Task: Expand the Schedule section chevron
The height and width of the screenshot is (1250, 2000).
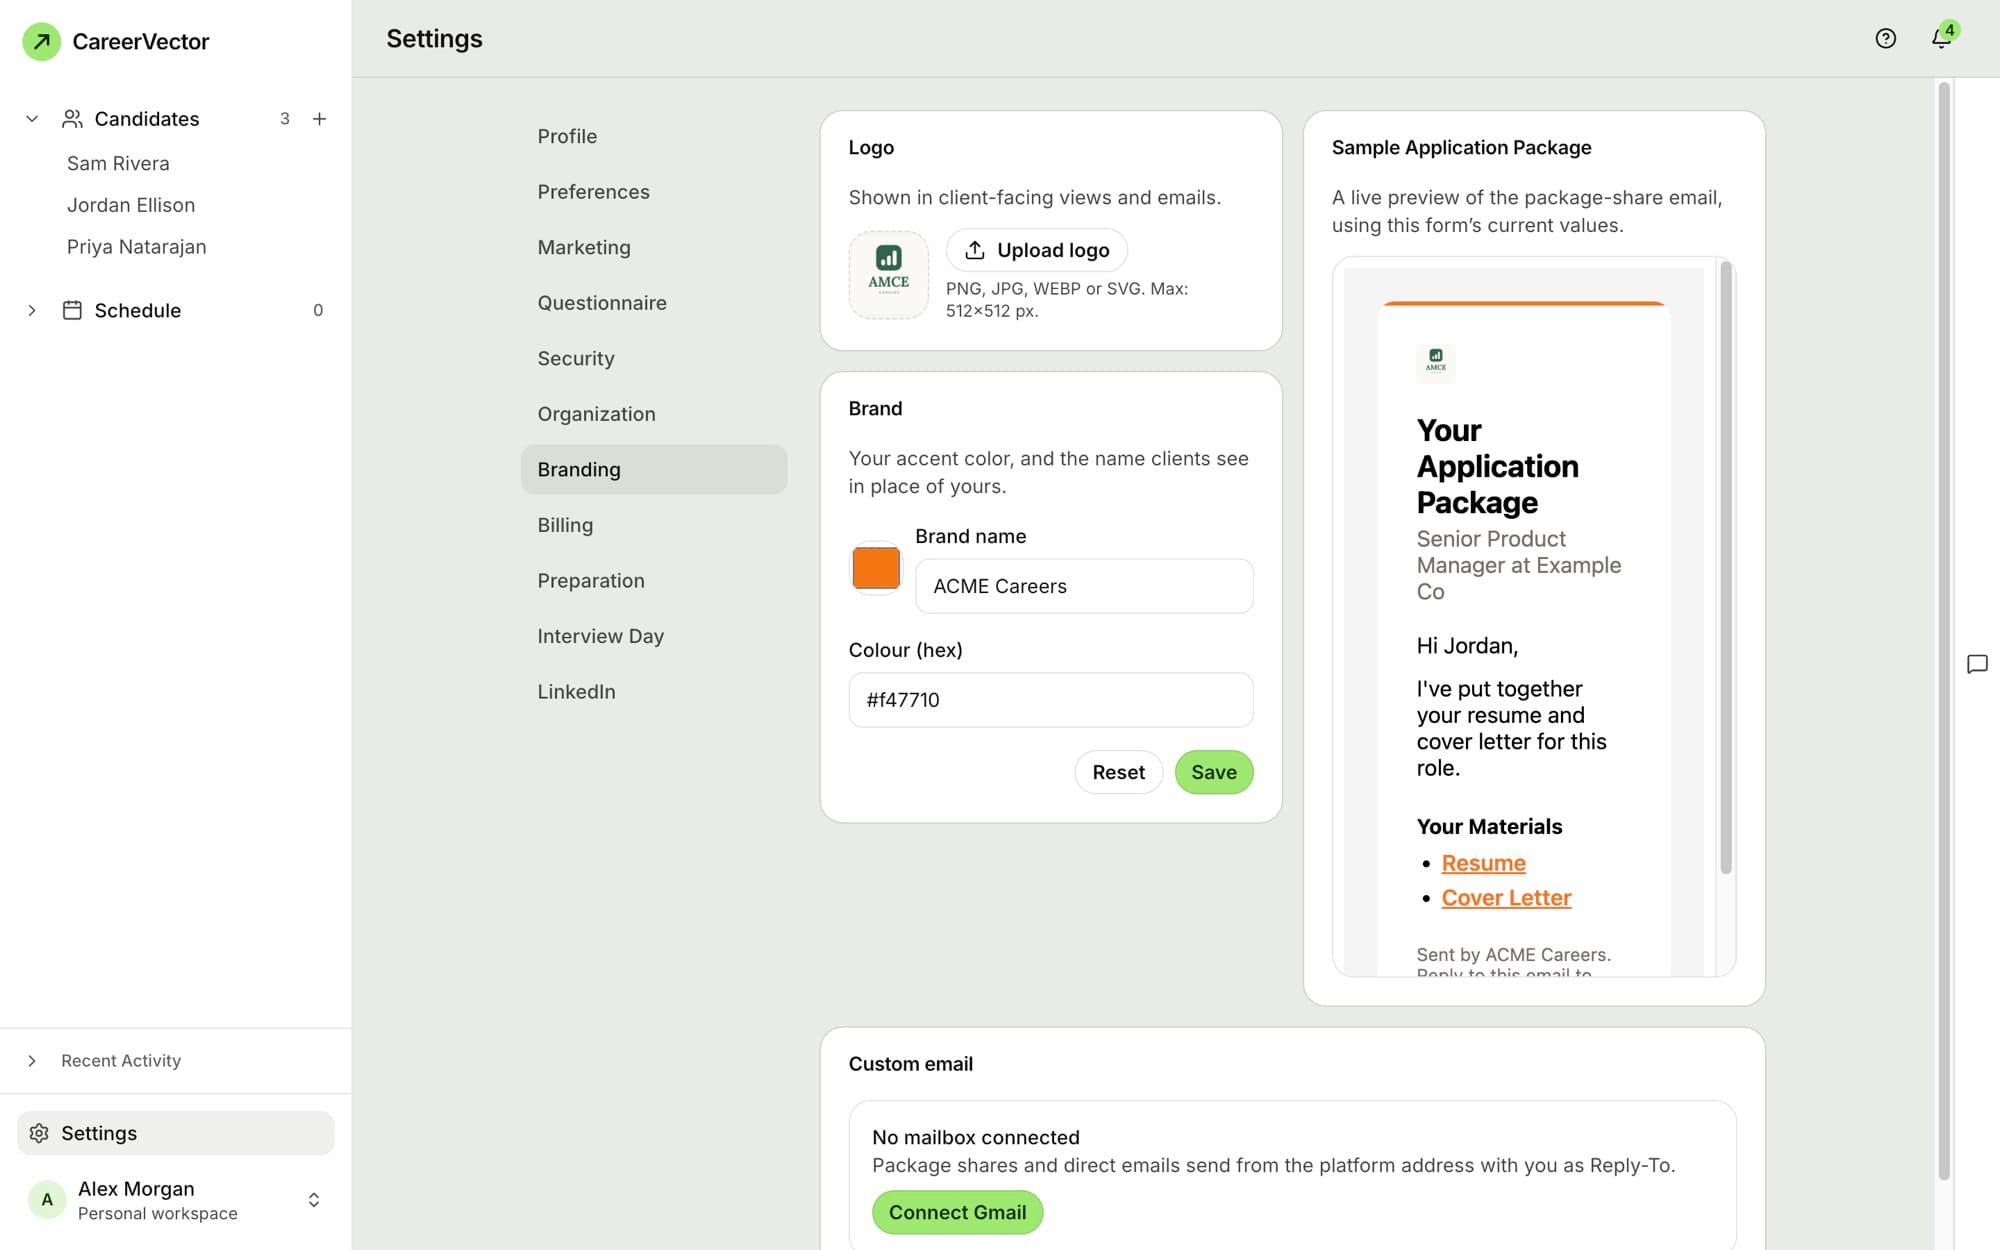Action: [32, 310]
